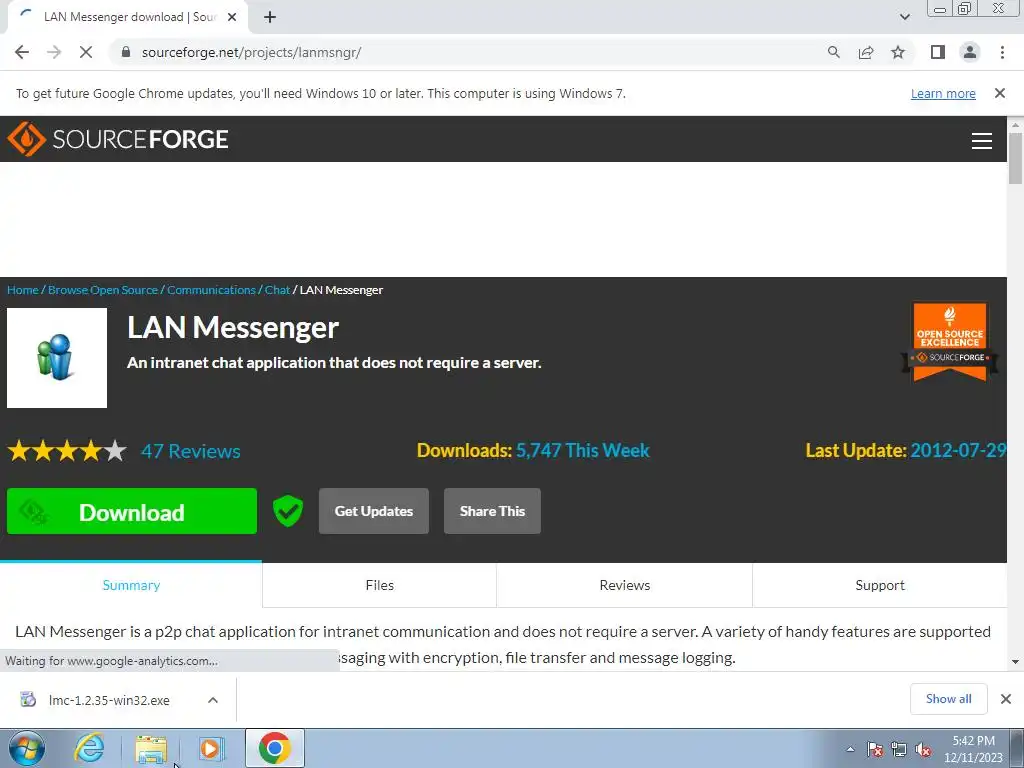This screenshot has height=768, width=1024.
Task: Click the Action Center flag tray icon
Action: 875,749
